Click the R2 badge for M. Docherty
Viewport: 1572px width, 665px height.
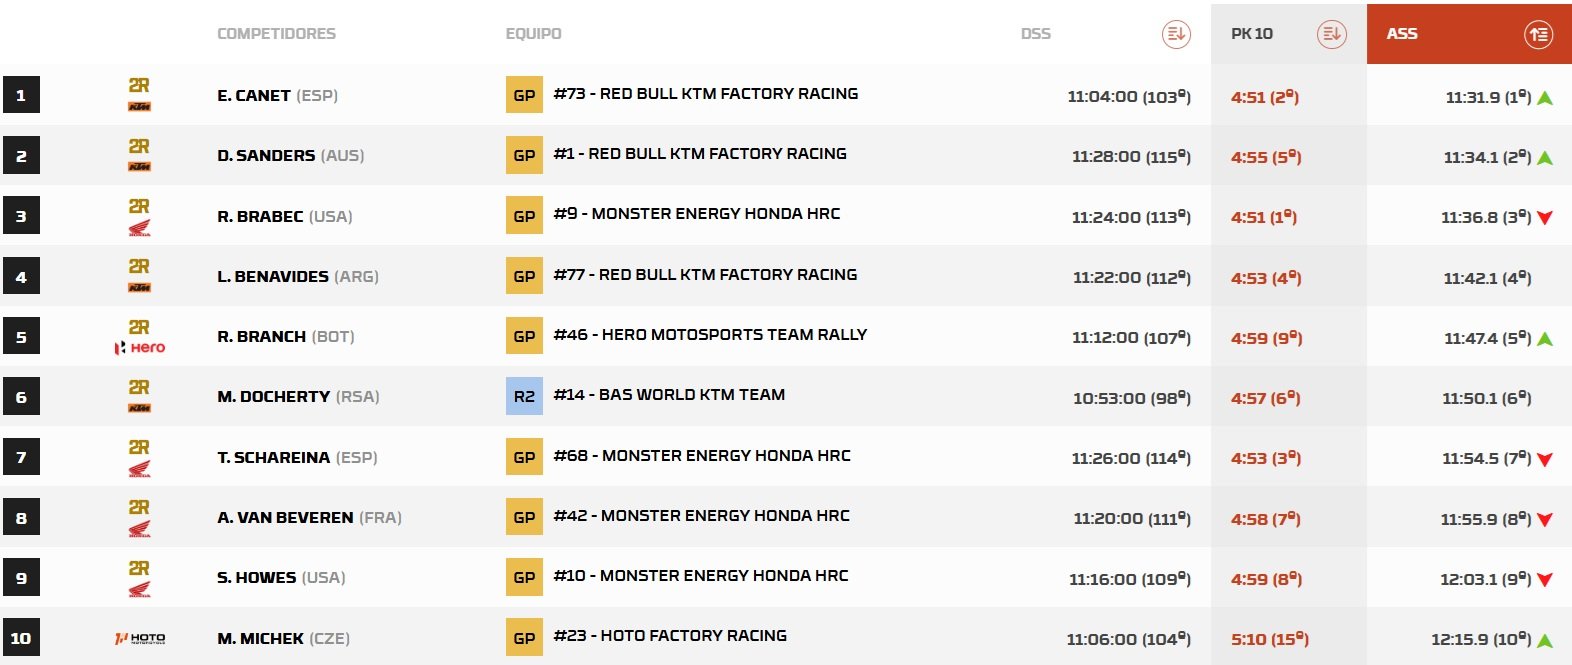[524, 396]
